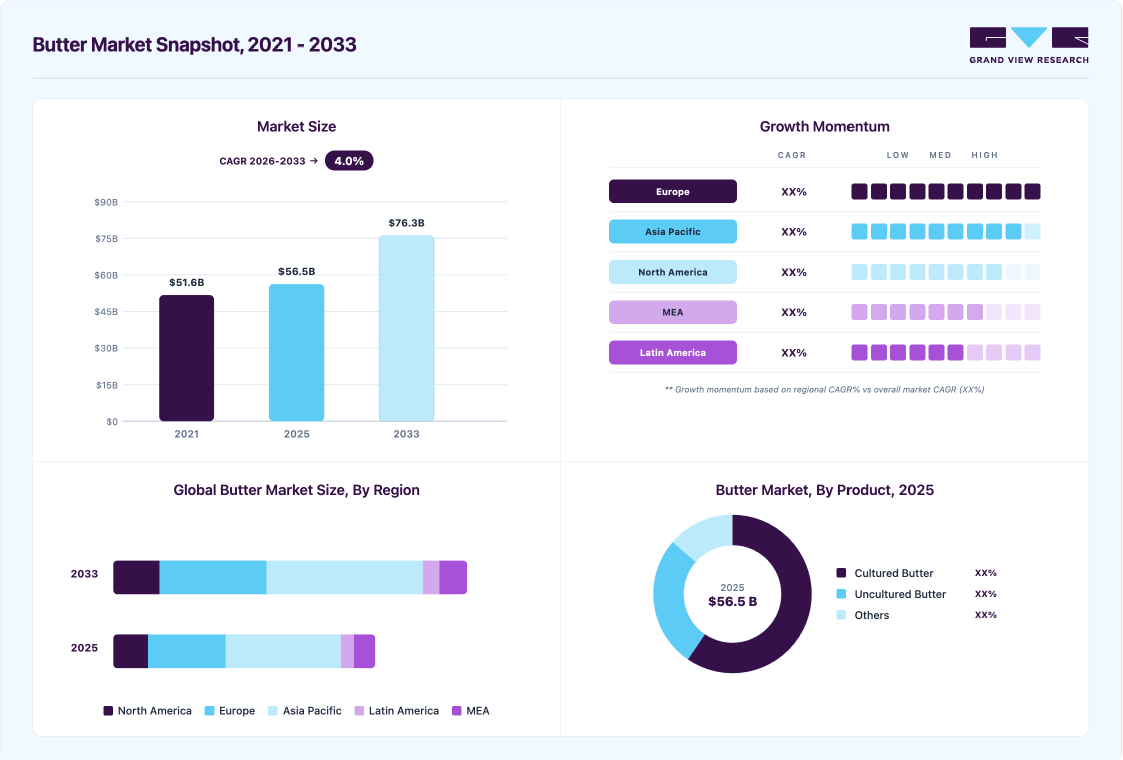
Task: Select the 2033 North America stacked bar segment
Action: [x=136, y=577]
